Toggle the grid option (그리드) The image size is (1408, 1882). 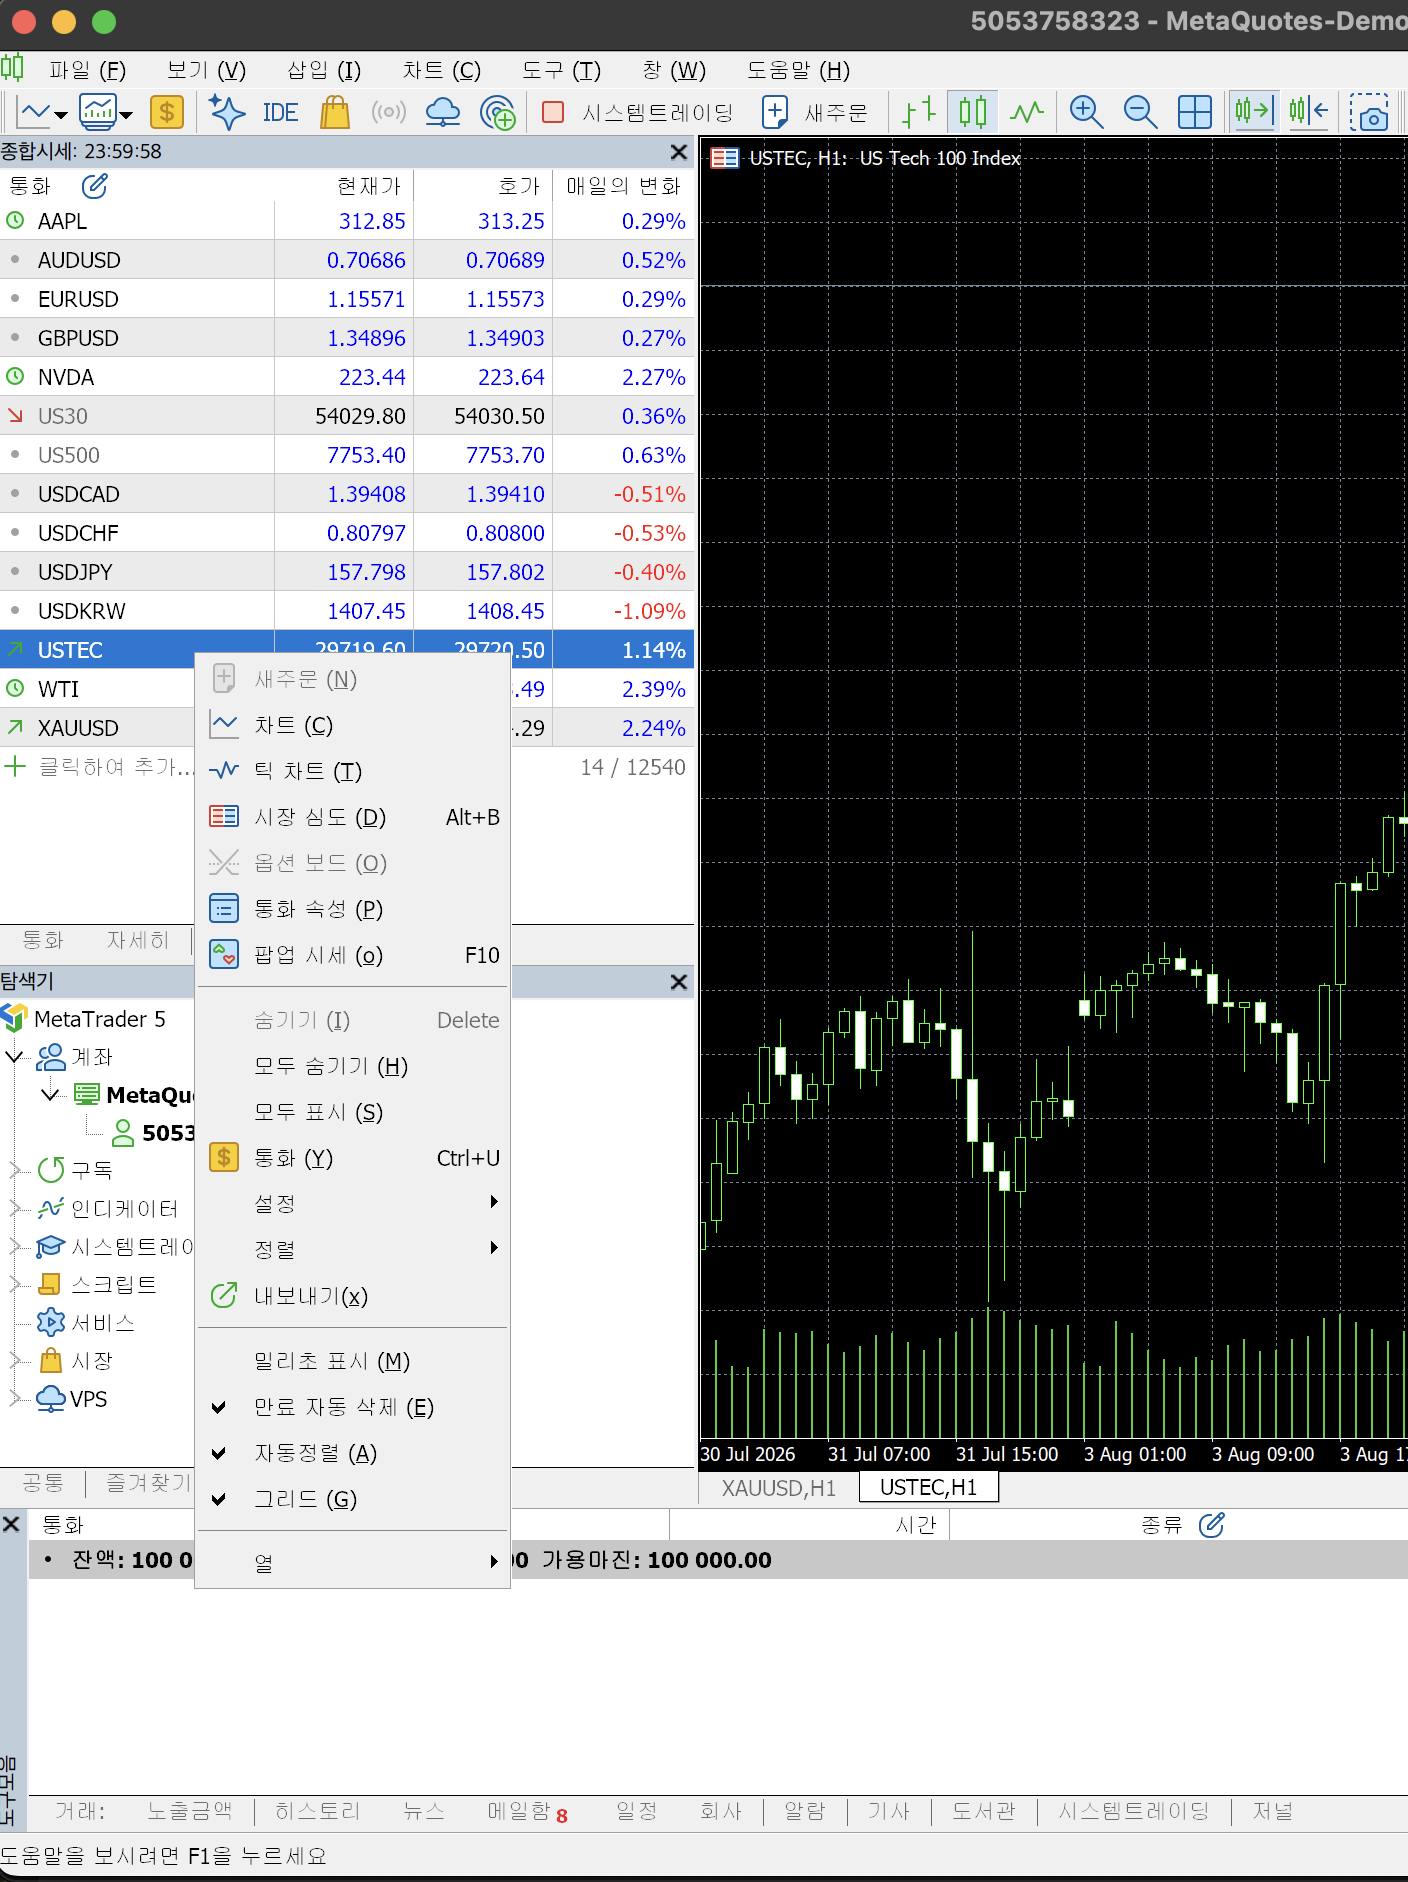(x=353, y=1500)
